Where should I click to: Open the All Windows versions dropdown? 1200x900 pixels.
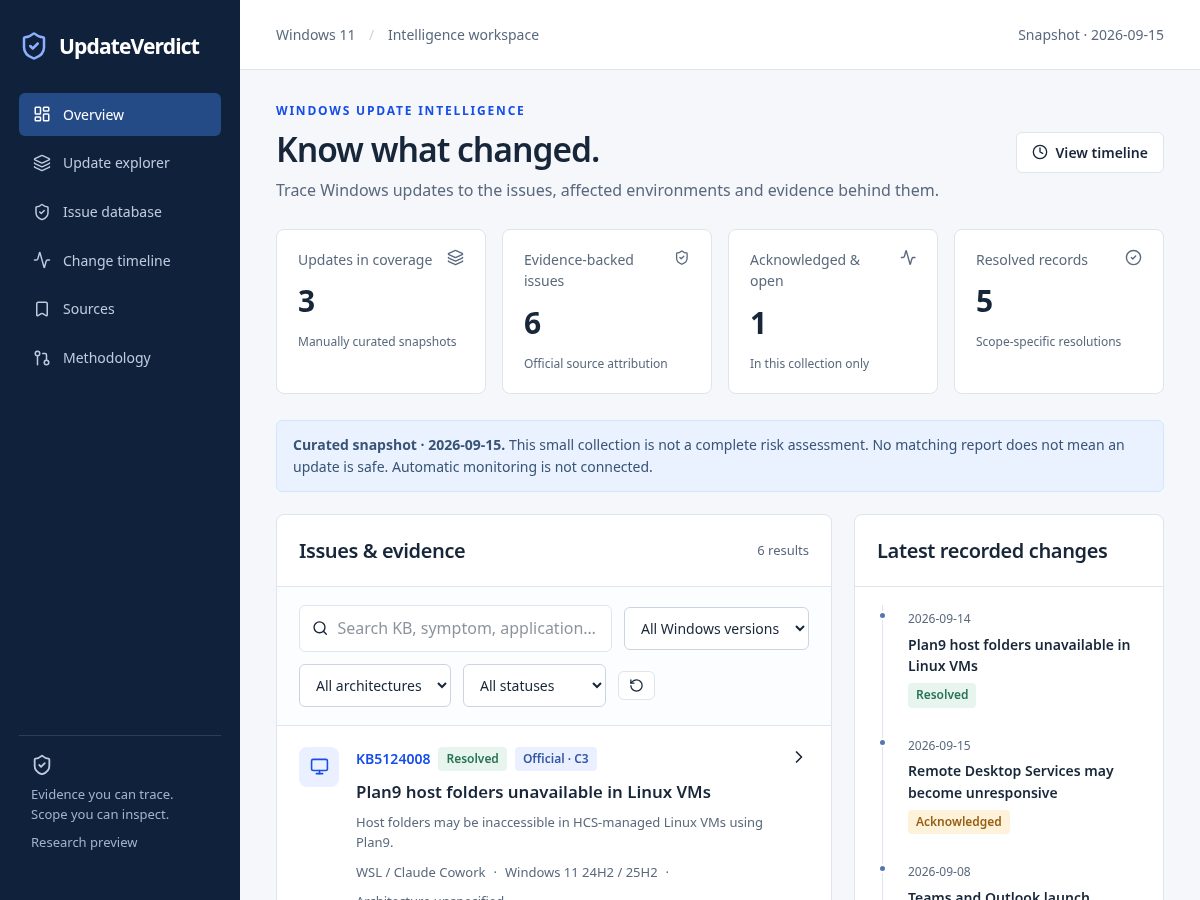716,628
